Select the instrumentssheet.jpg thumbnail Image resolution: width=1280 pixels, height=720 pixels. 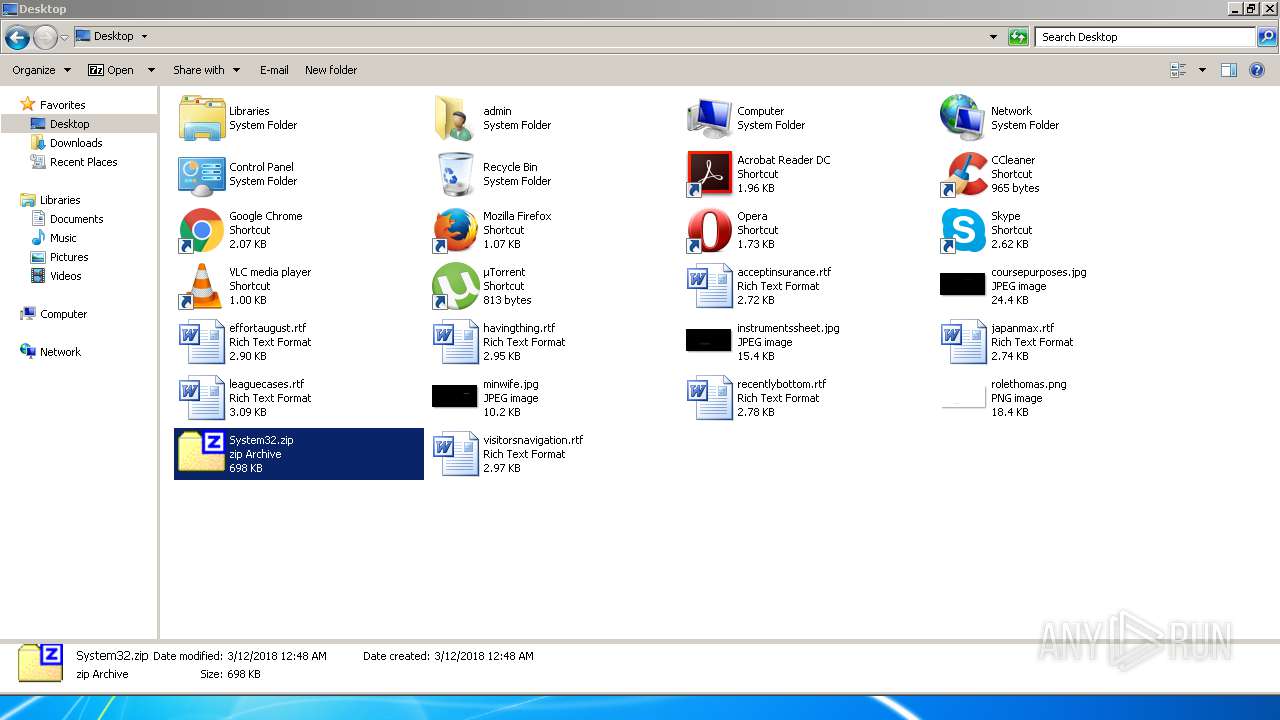pyautogui.click(x=709, y=340)
